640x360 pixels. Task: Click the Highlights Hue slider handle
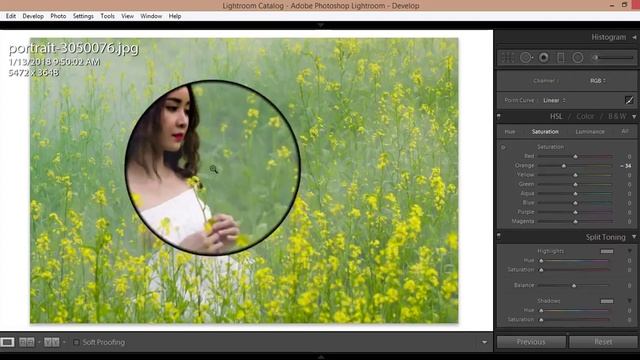click(x=541, y=260)
